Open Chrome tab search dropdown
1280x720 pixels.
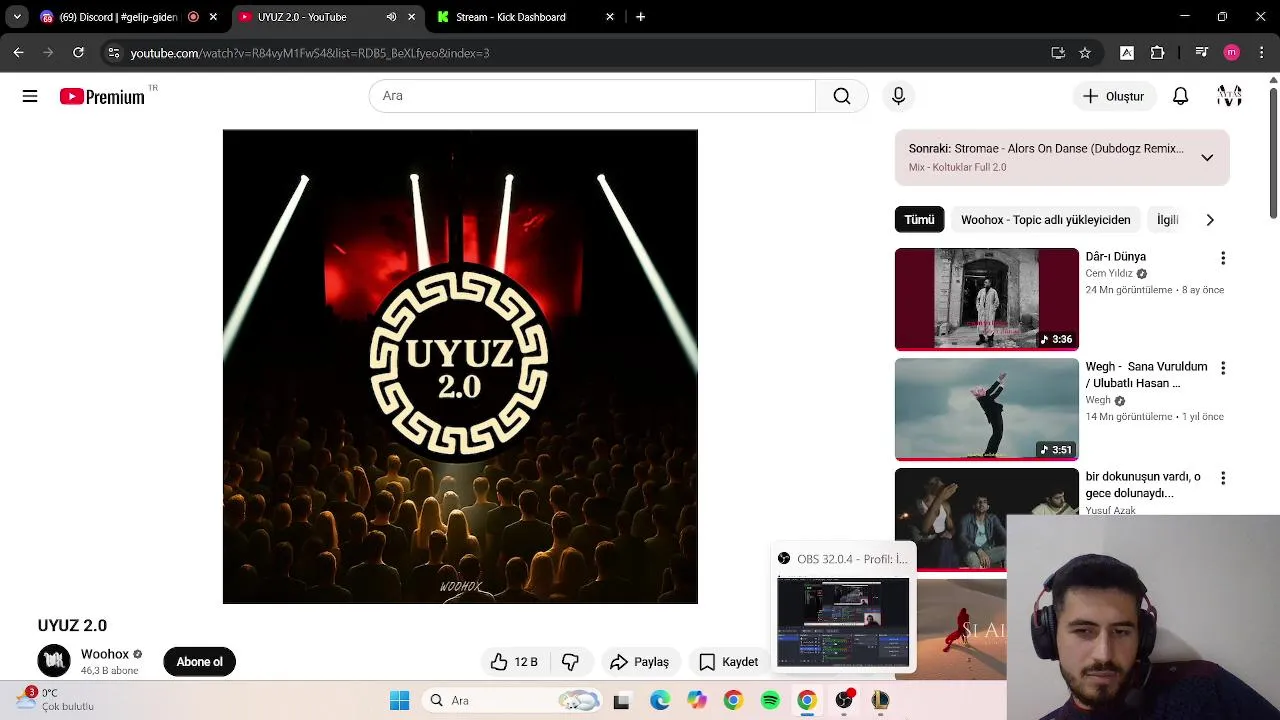[x=17, y=17]
